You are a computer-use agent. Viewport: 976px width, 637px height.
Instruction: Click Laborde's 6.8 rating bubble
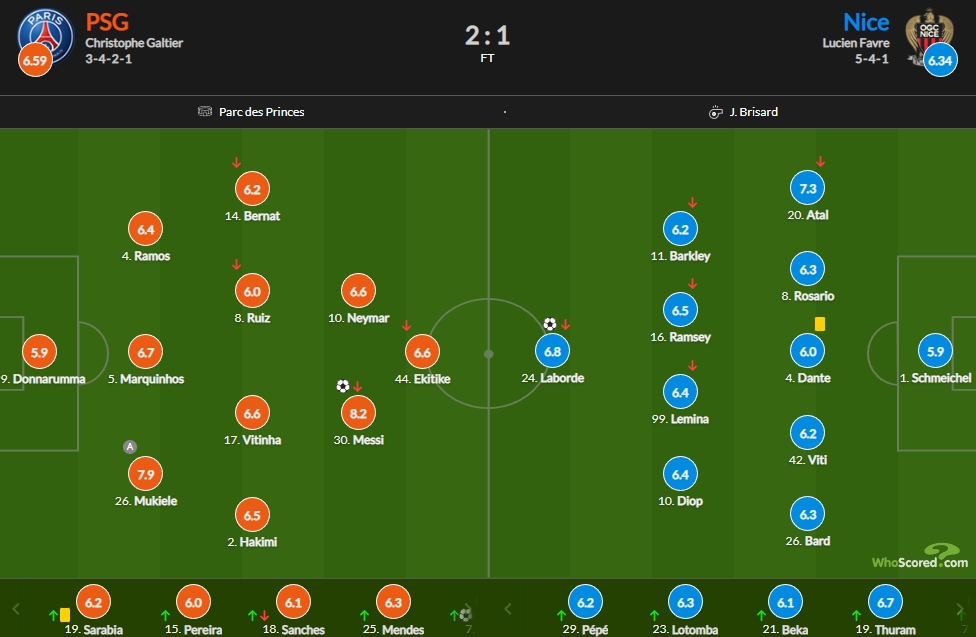[553, 351]
